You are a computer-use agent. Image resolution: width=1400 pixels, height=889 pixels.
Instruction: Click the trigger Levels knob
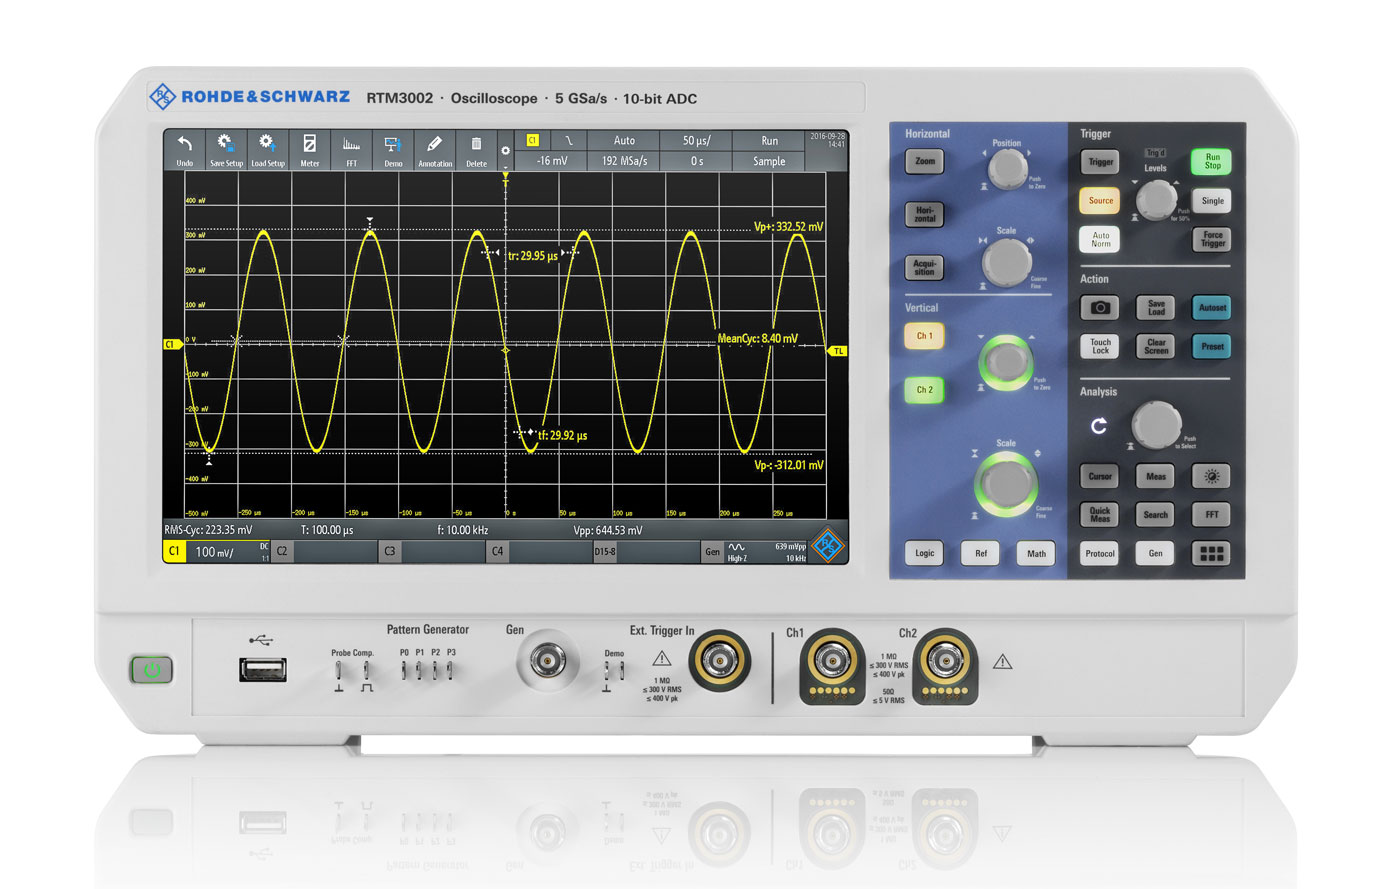coord(1156,200)
